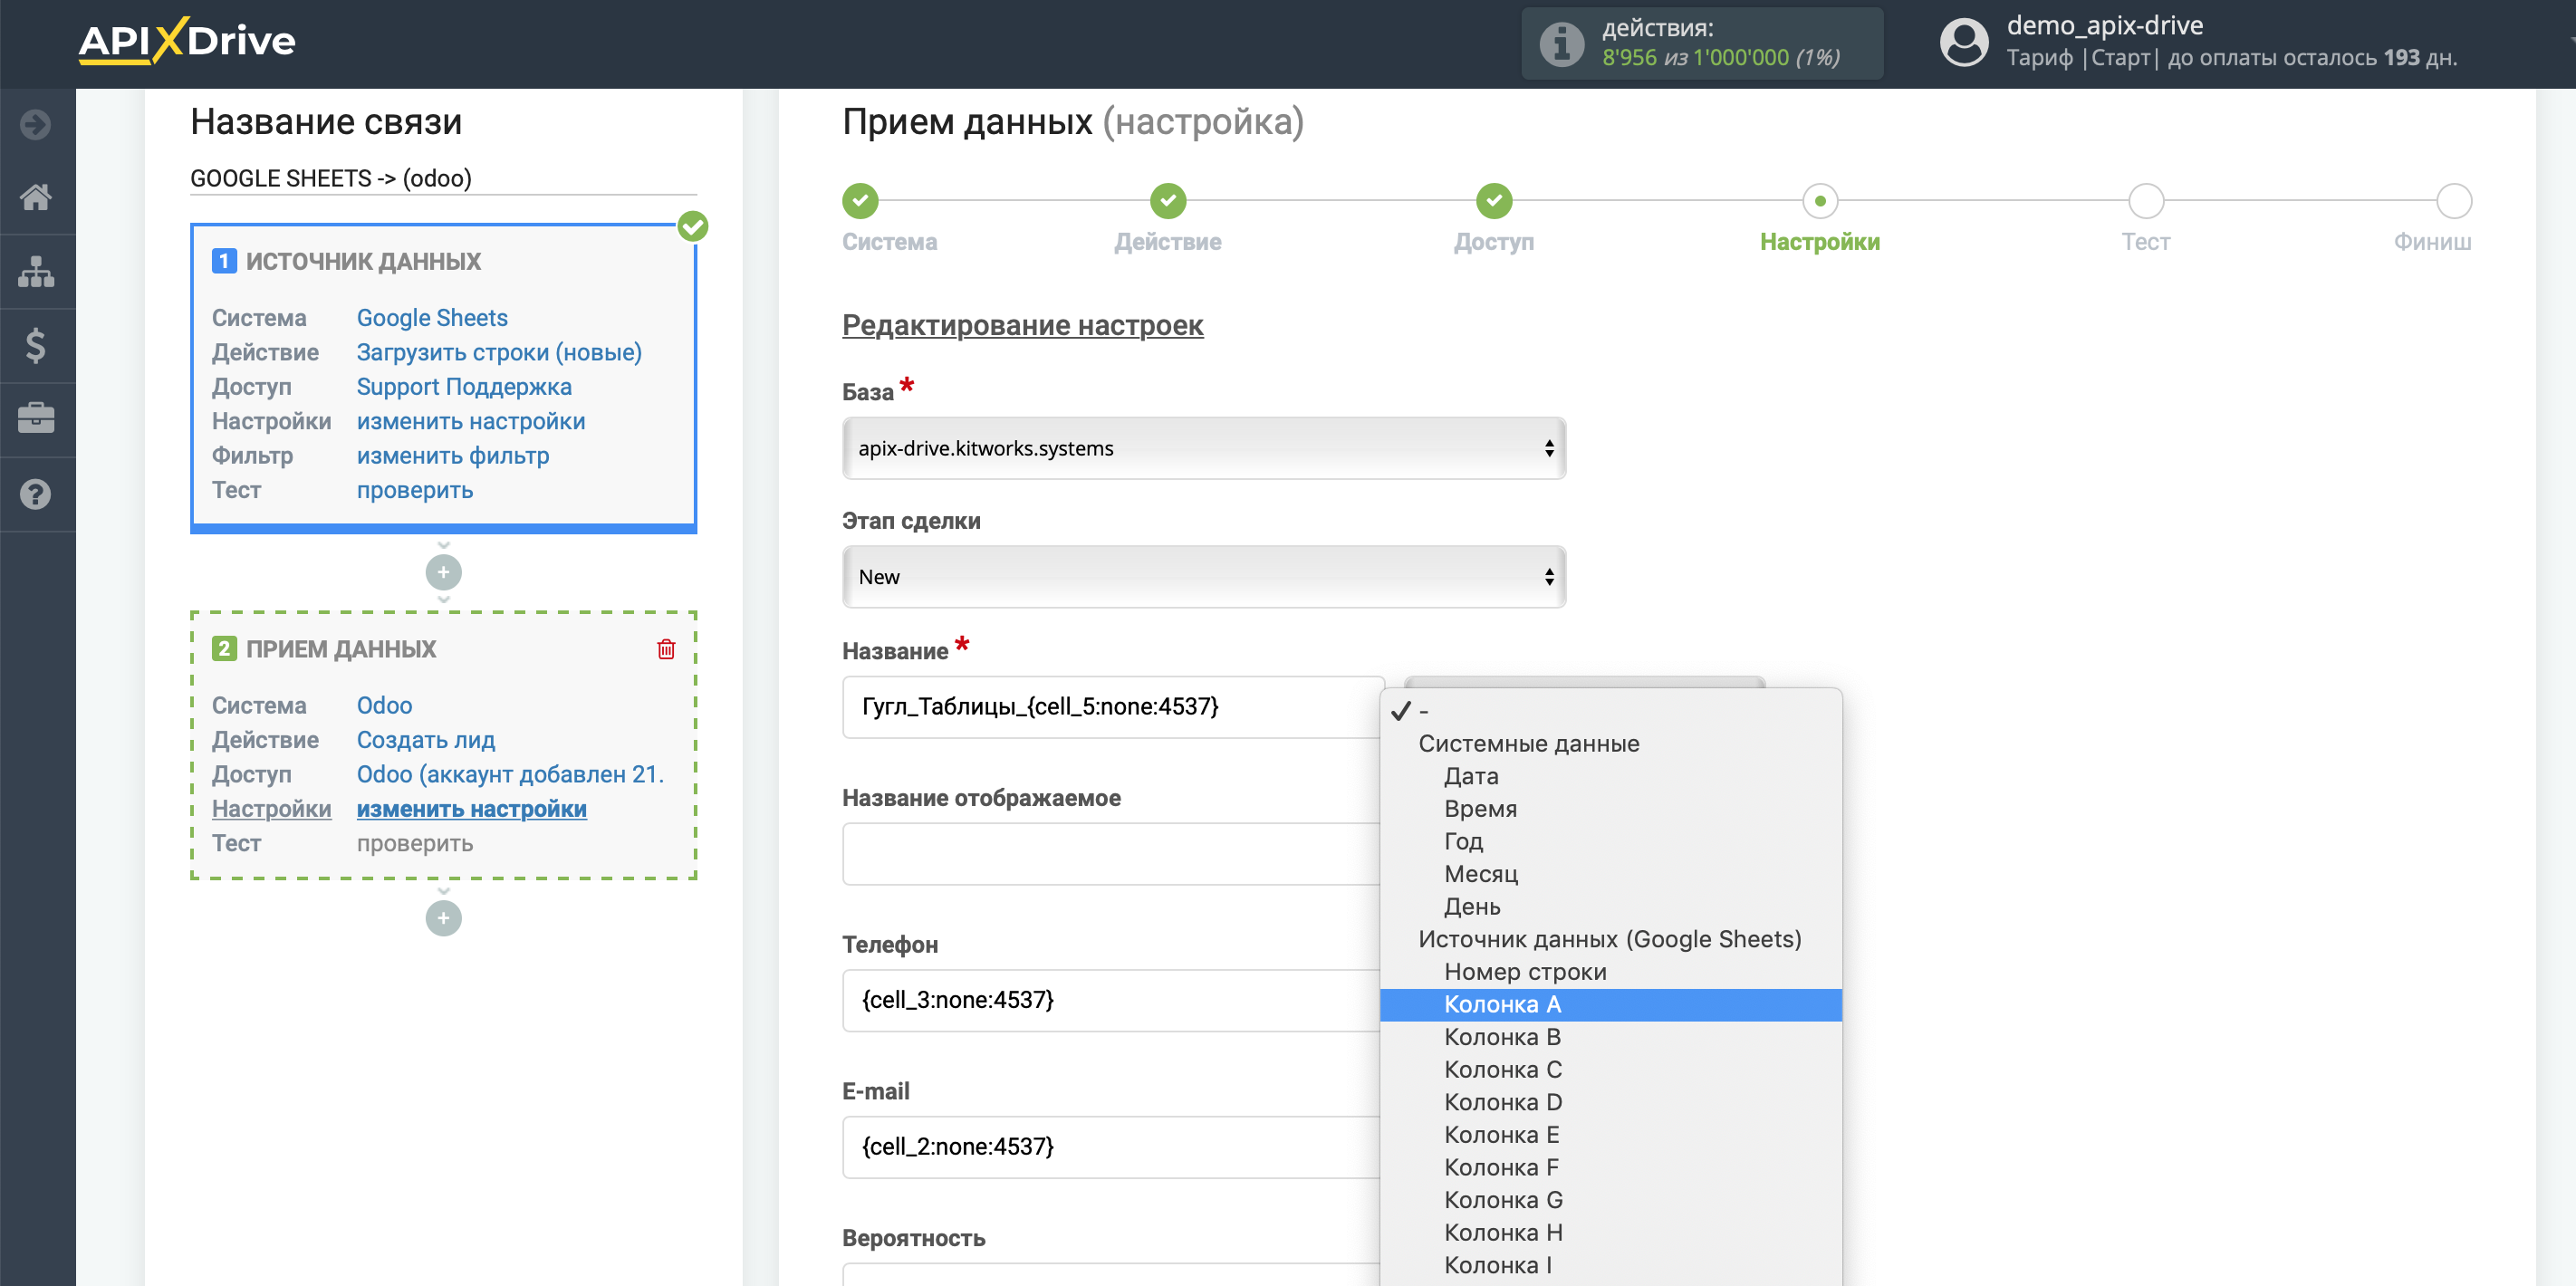Delete the data receiver block via trash icon
This screenshot has height=1286, width=2576.
666,649
